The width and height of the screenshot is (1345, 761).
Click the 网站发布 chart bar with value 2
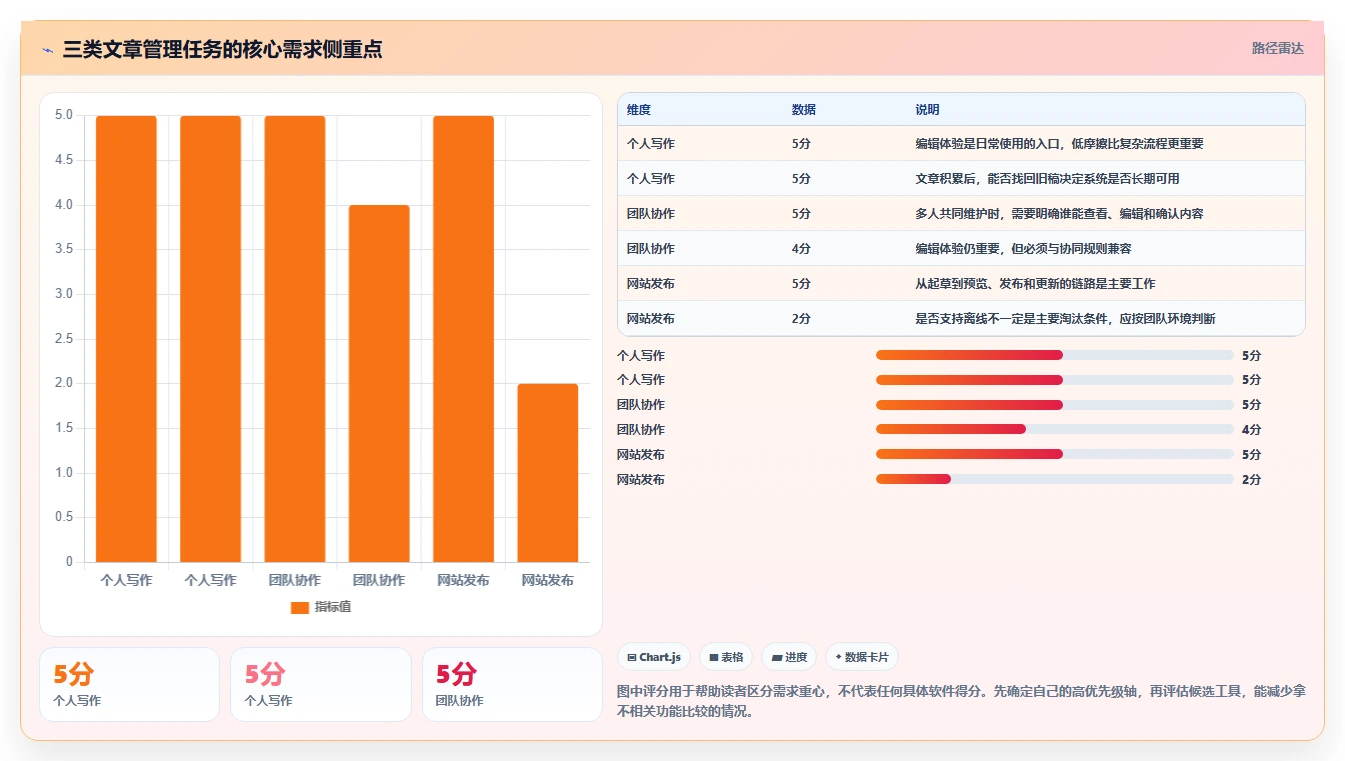pyautogui.click(x=548, y=473)
